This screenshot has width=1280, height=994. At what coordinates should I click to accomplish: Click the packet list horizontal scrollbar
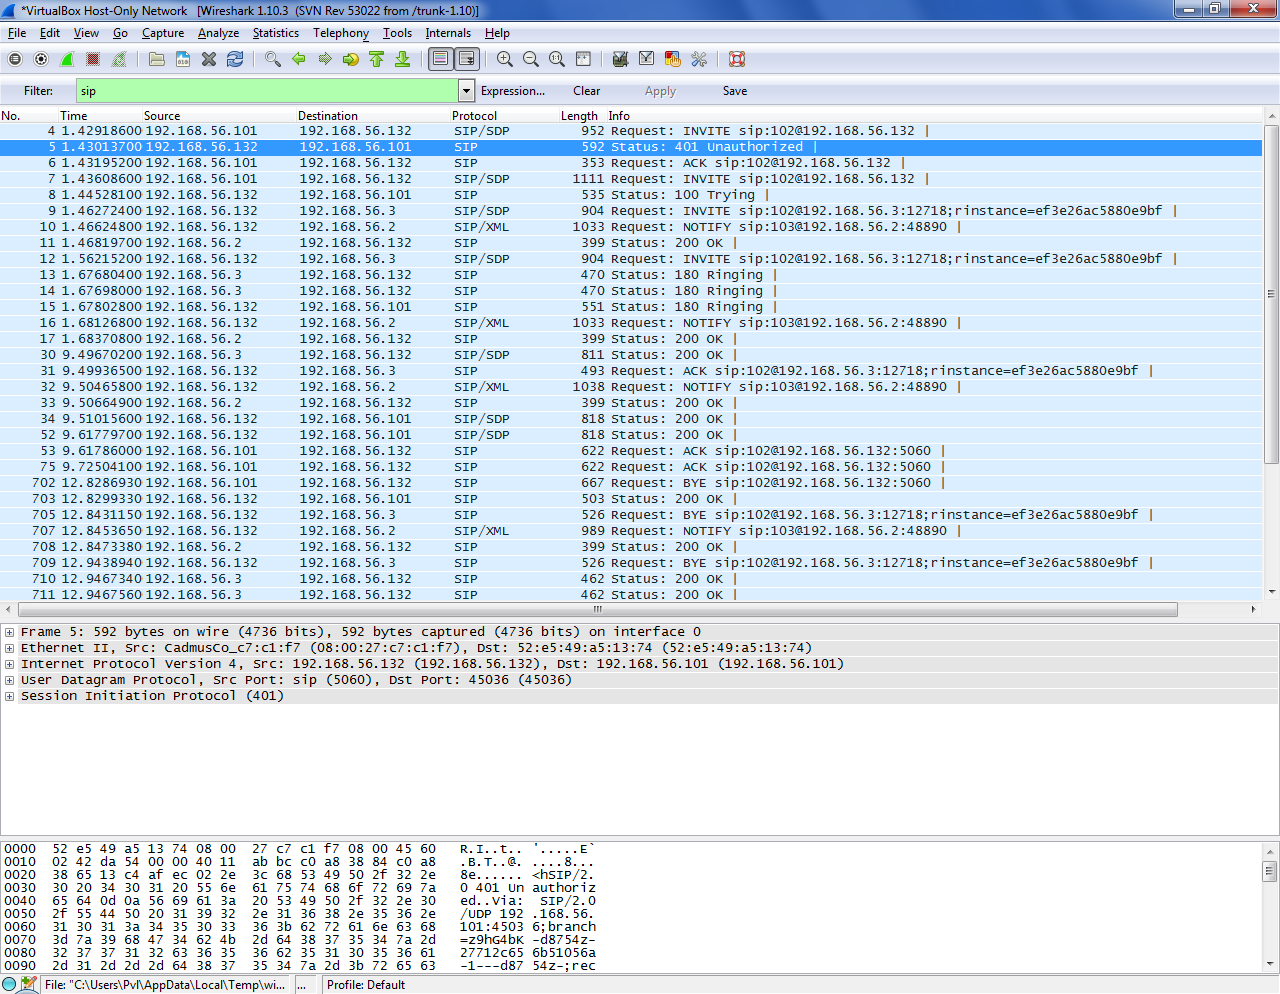click(x=598, y=609)
